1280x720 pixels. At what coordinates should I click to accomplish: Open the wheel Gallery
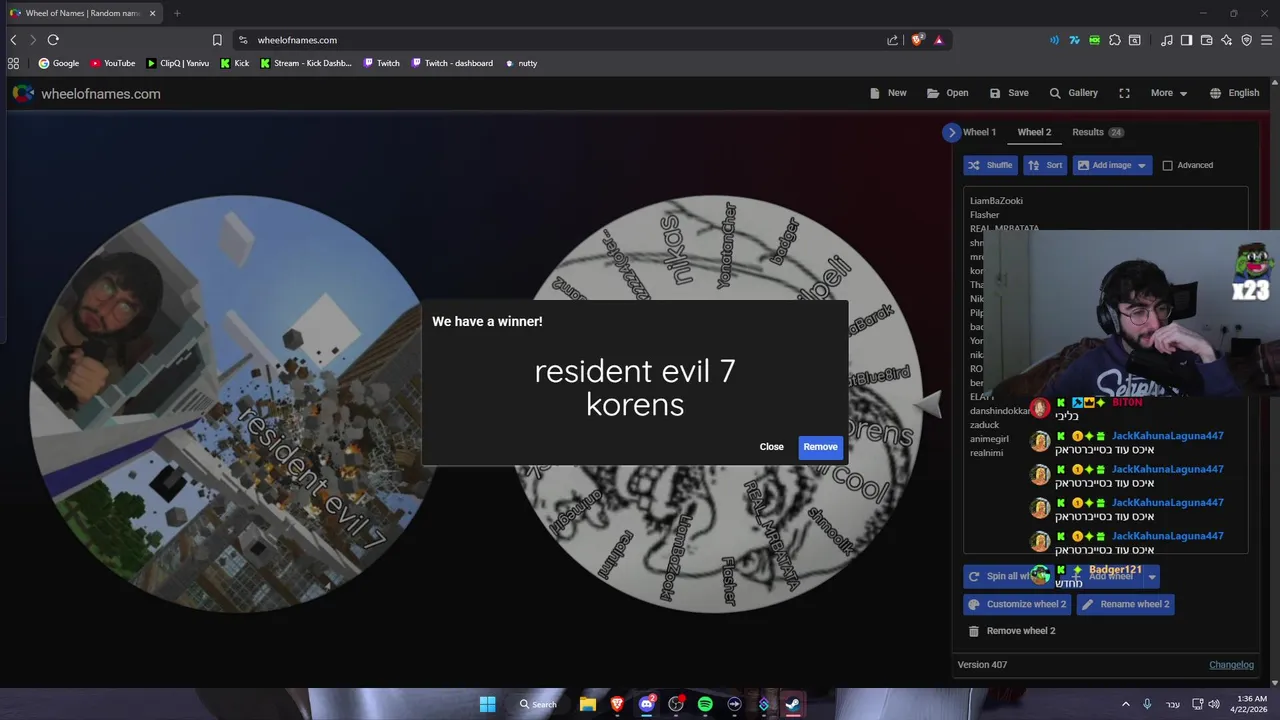click(x=1073, y=93)
